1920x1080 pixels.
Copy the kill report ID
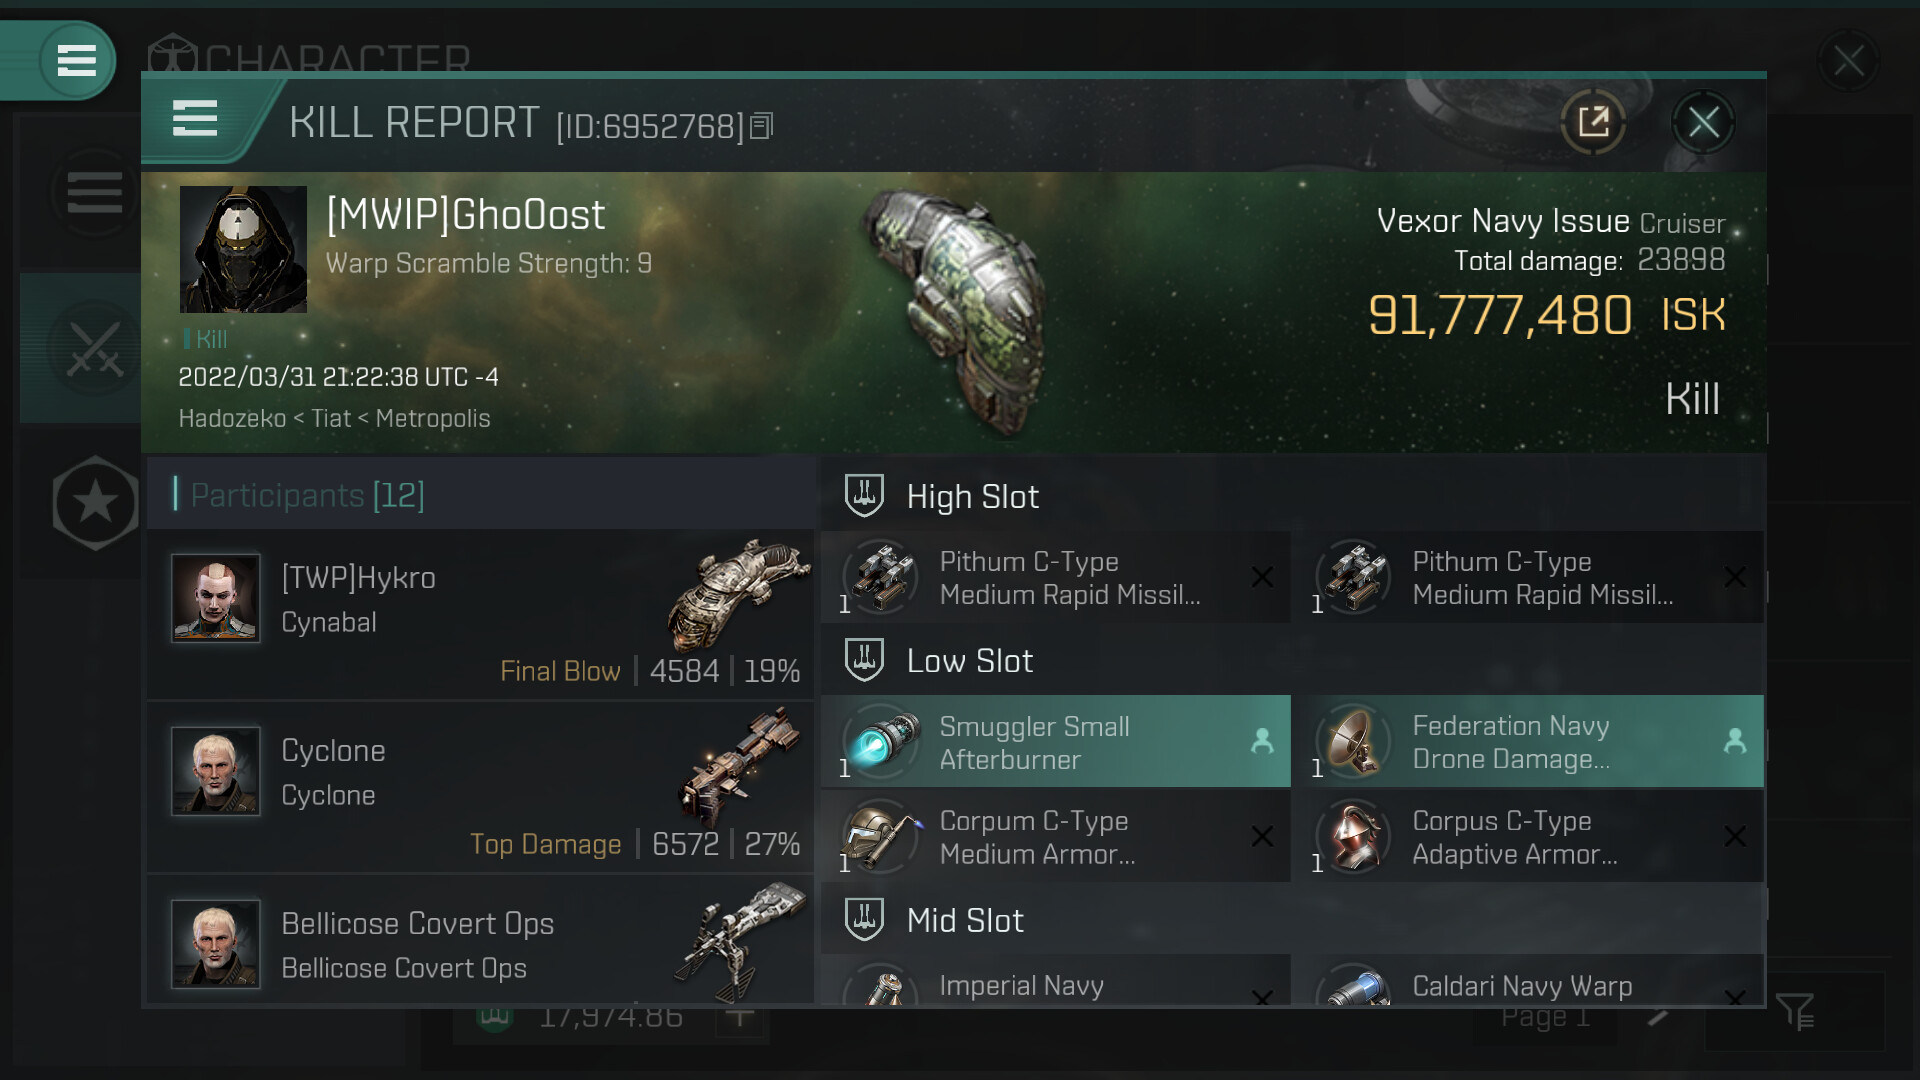[x=762, y=126]
